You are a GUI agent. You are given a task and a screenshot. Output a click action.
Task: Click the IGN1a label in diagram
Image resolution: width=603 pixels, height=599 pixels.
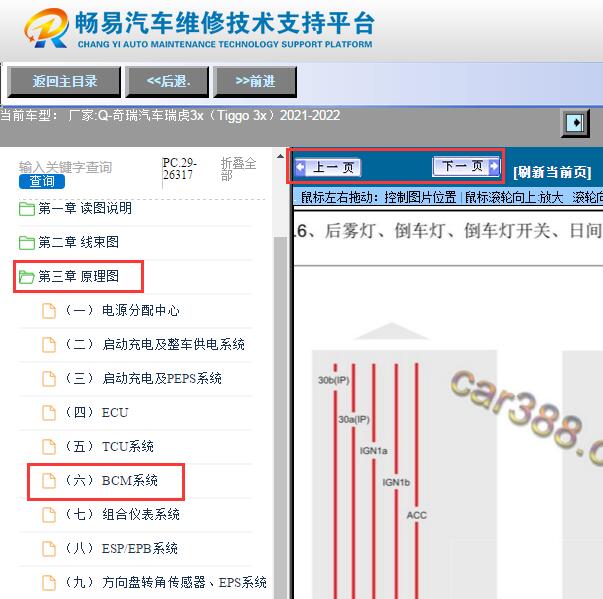[373, 451]
